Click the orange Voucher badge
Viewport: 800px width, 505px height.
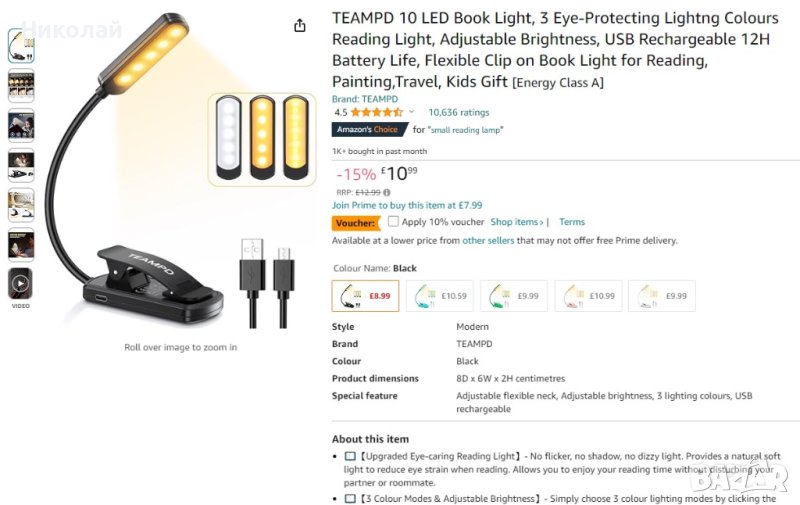pos(356,223)
